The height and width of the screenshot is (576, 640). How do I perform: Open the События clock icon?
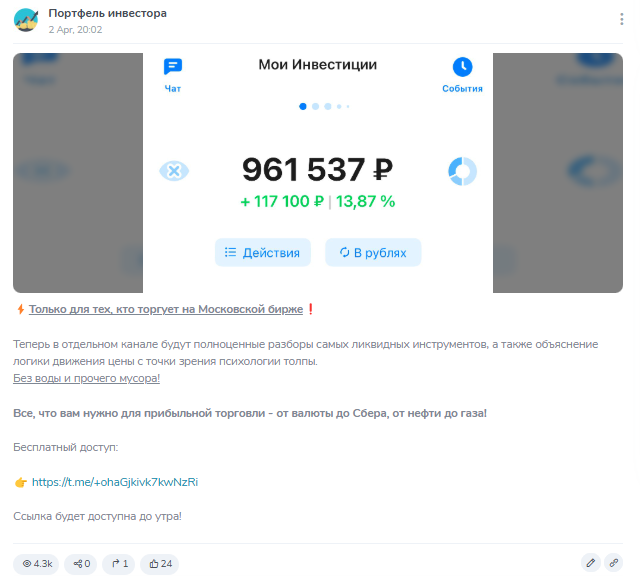point(462,67)
